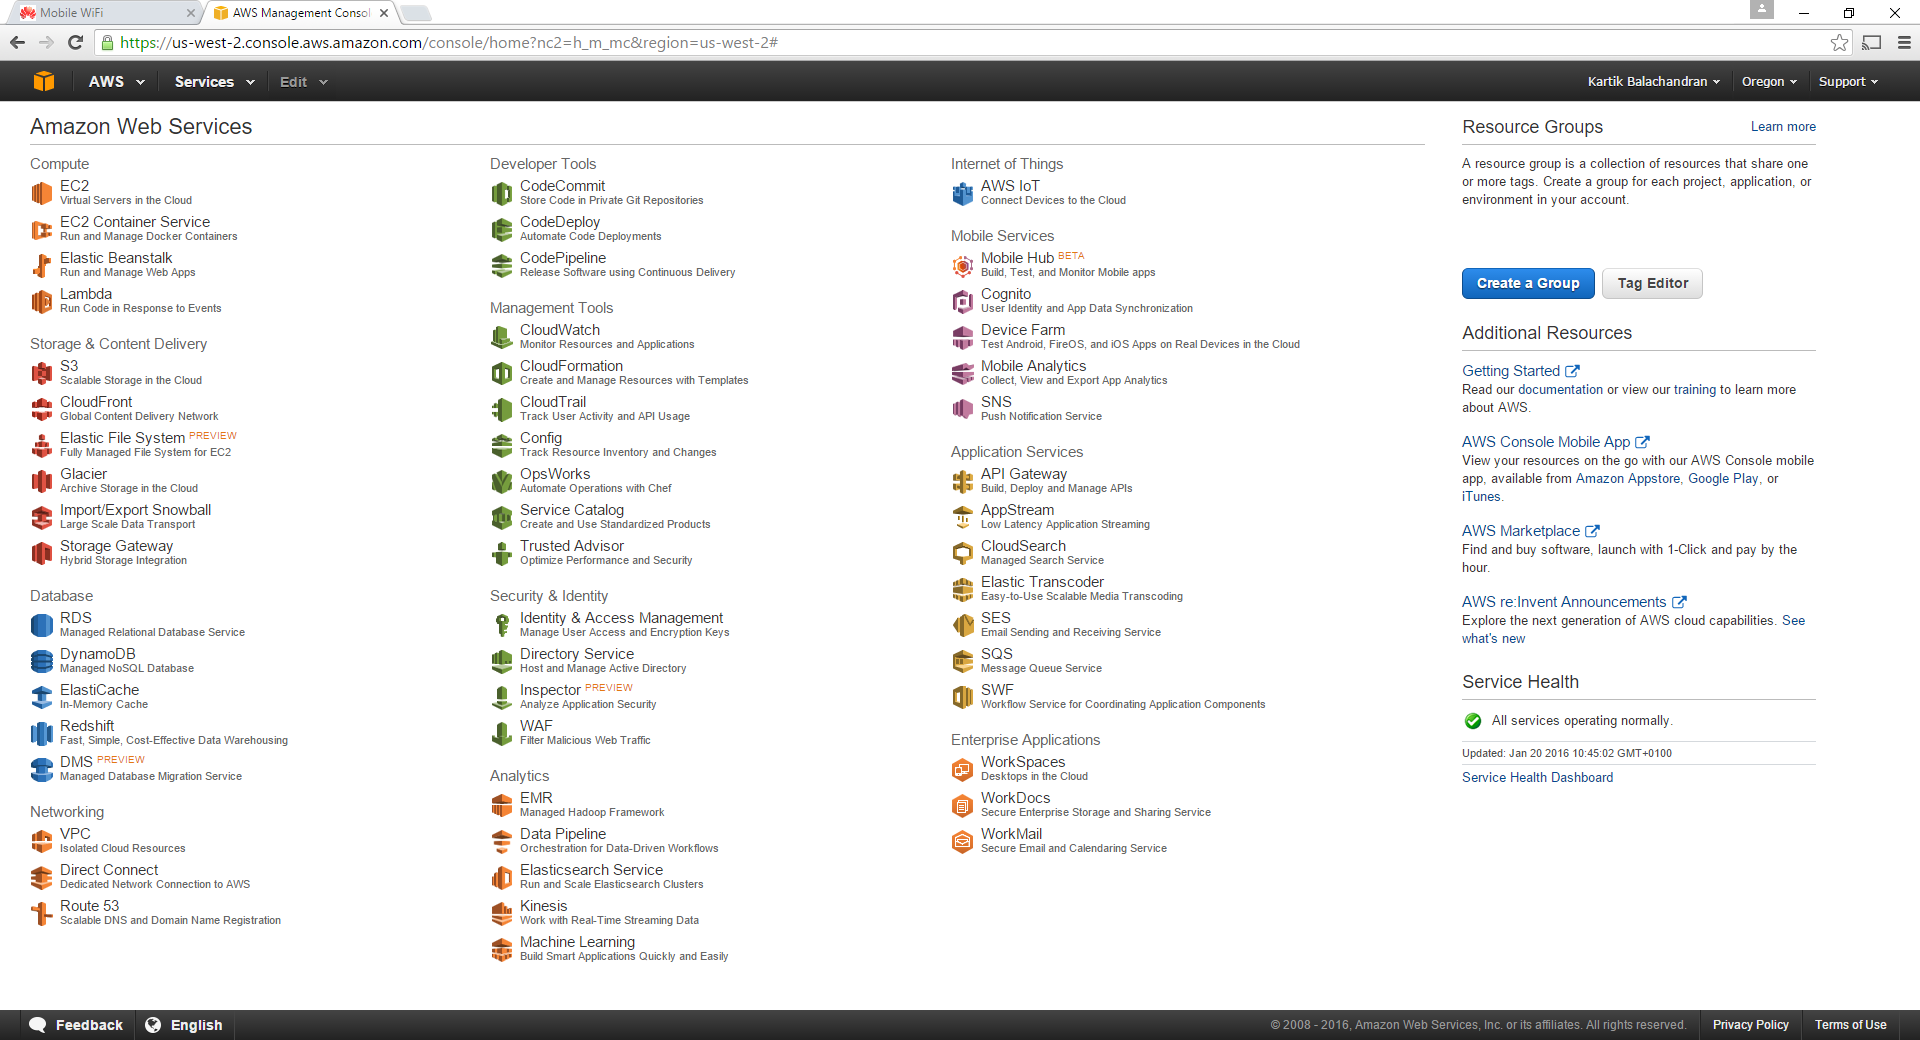Image resolution: width=1920 pixels, height=1040 pixels.
Task: Open the Elastic Transcoder link
Action: pos(1042,582)
